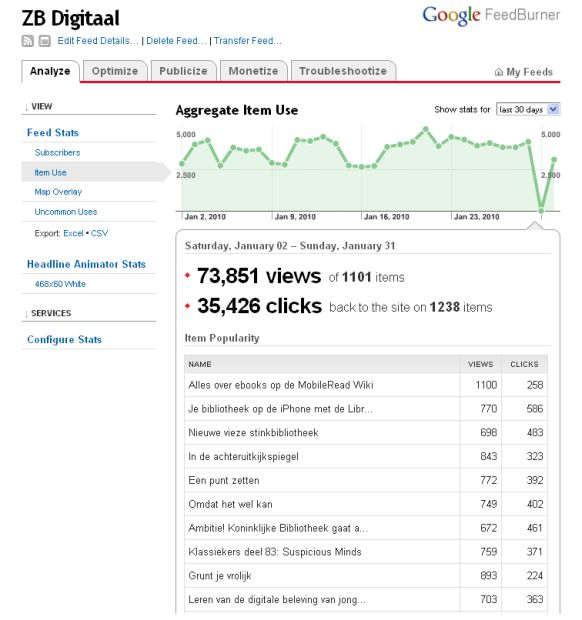The width and height of the screenshot is (582, 620).
Task: Click the RSS feed icon under ZB Digitaal
Action: pyautogui.click(x=27, y=41)
